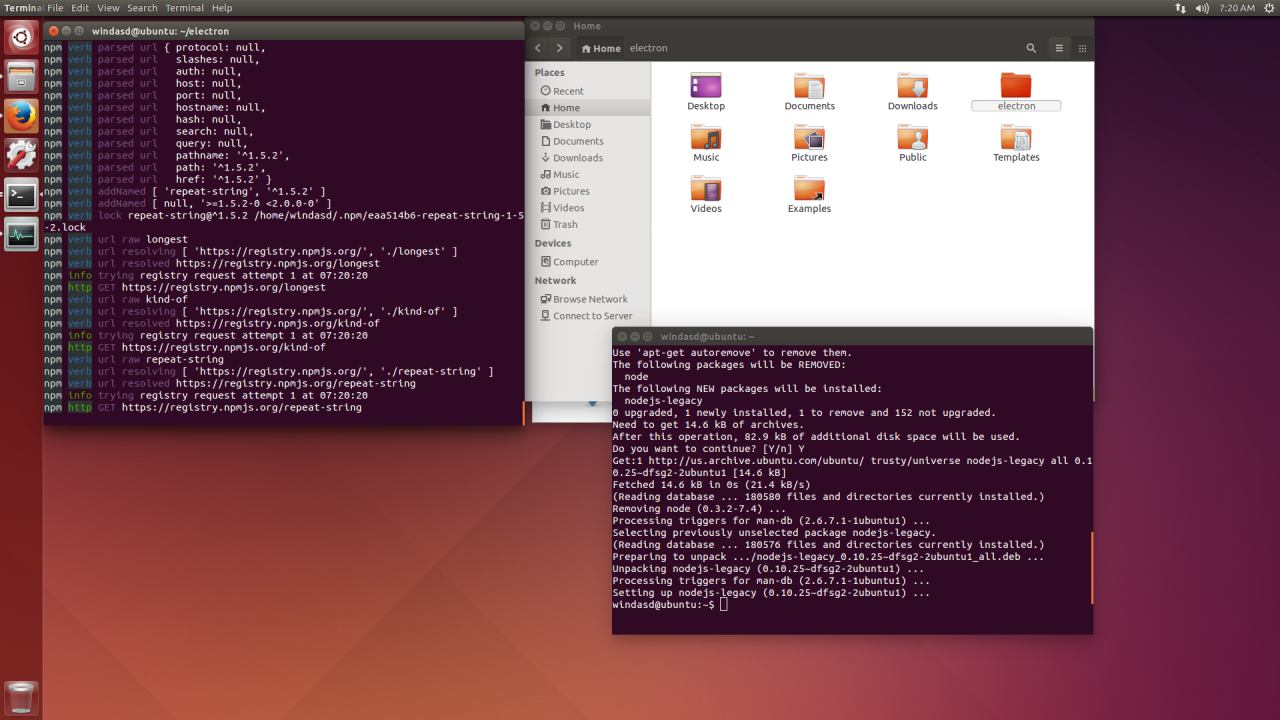Open the network indicator menu
The height and width of the screenshot is (720, 1280).
(x=1181, y=8)
